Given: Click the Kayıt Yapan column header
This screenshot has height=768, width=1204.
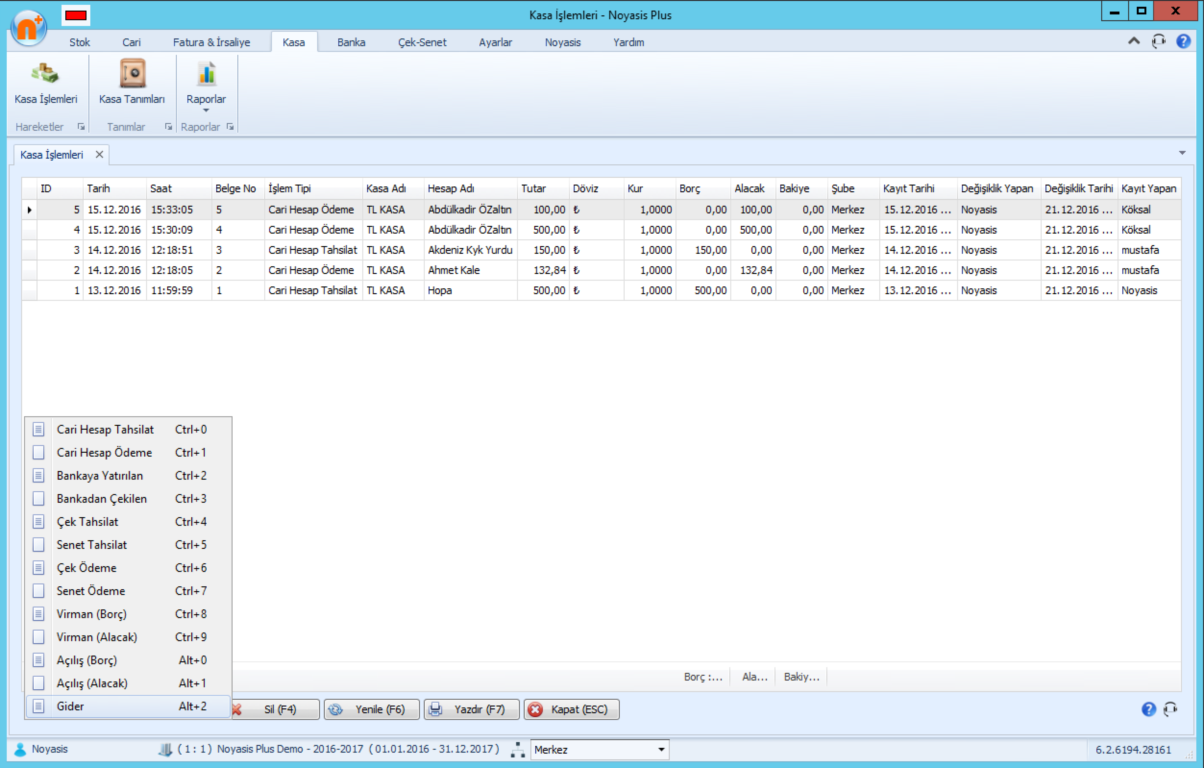Looking at the screenshot, I should point(1149,189).
